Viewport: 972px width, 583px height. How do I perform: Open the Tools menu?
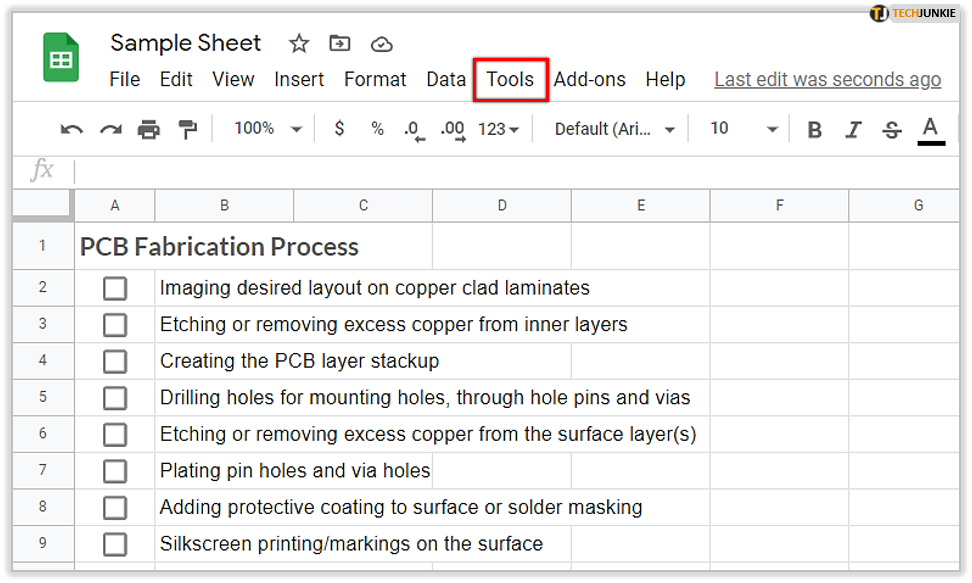point(510,80)
